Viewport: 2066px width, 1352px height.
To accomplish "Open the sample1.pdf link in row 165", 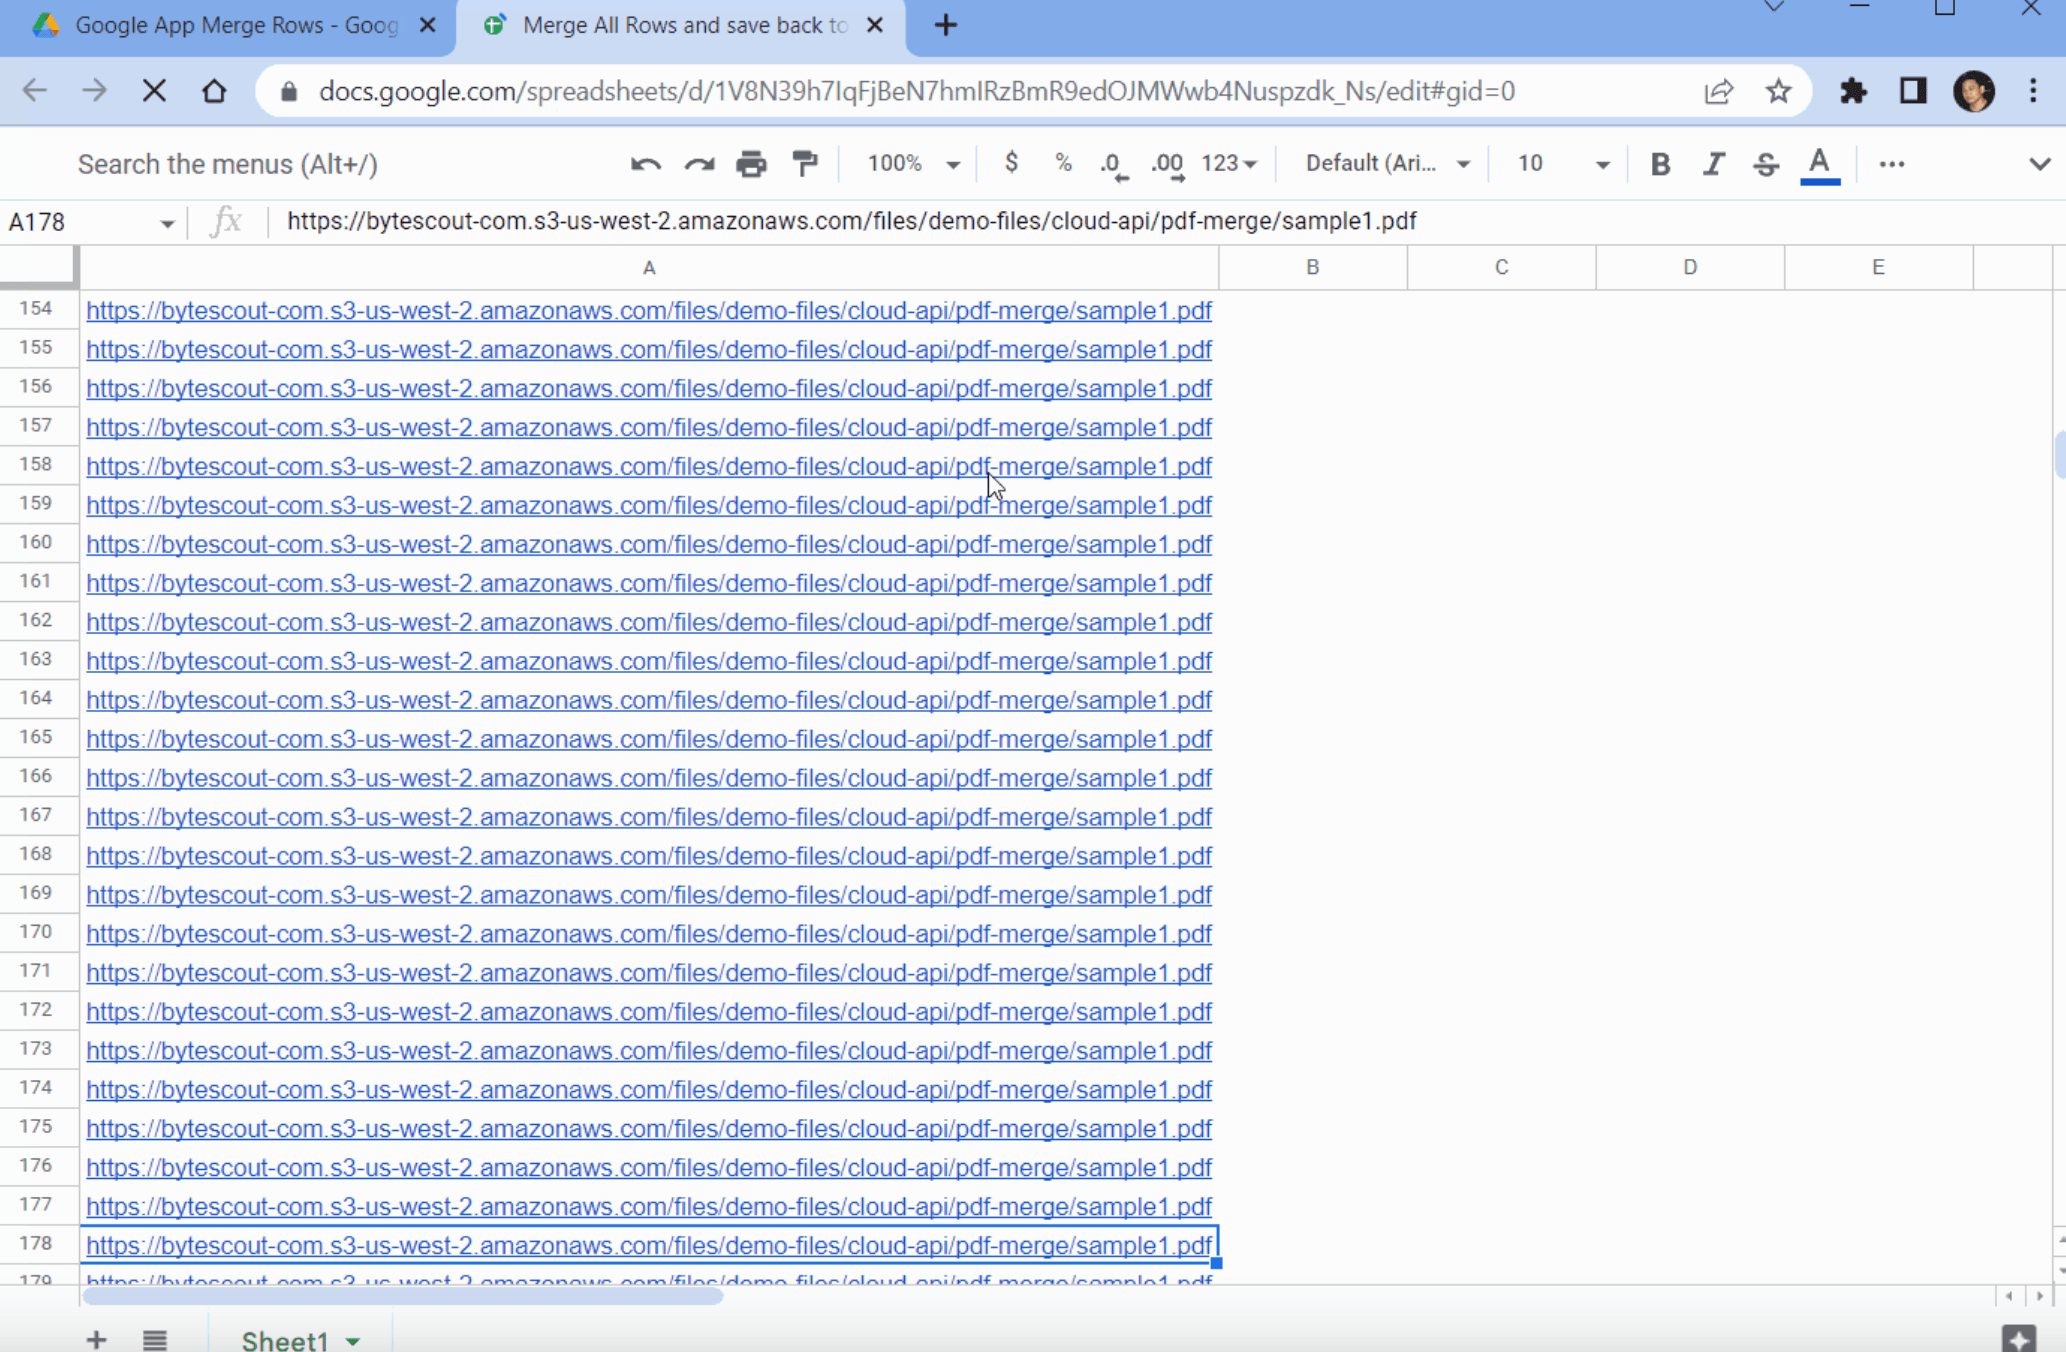I will [x=648, y=739].
